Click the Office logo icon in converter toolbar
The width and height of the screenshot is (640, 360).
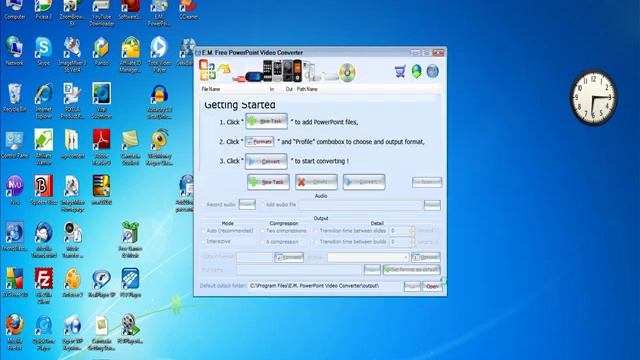pos(207,70)
